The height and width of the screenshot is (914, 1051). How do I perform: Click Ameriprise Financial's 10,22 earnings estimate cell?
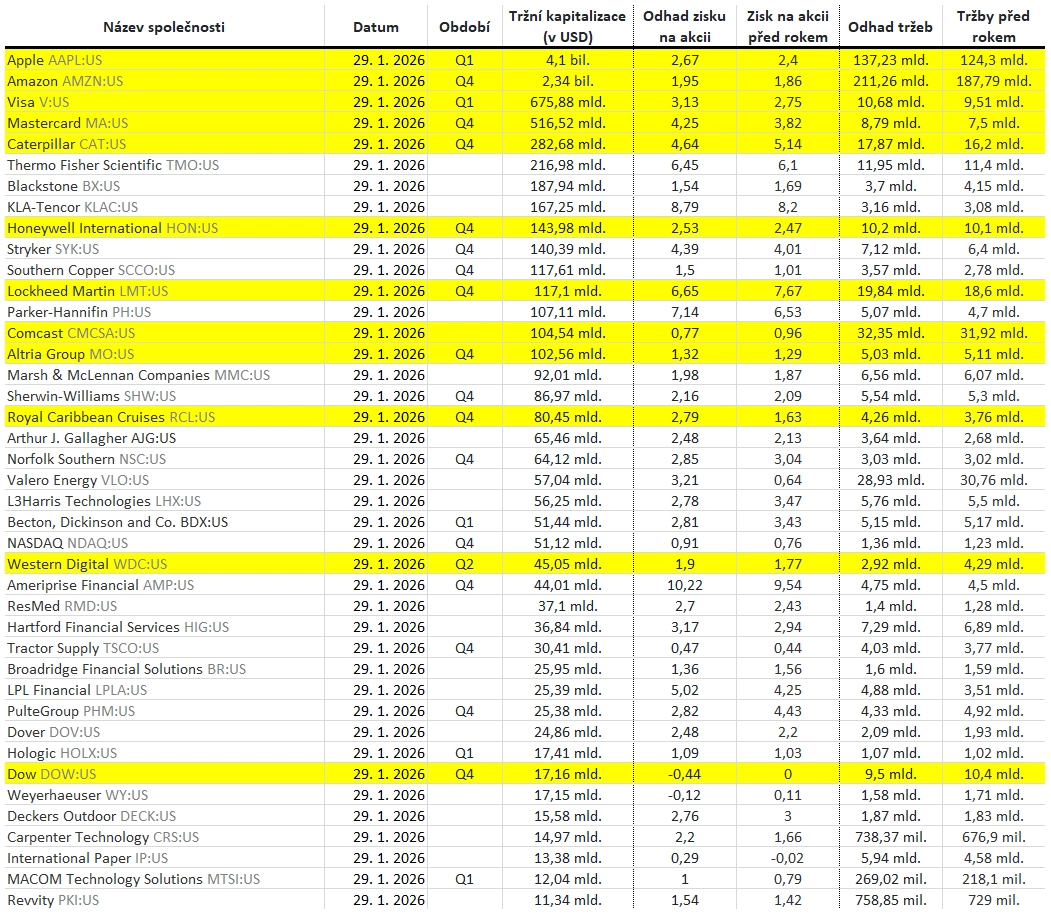[684, 585]
